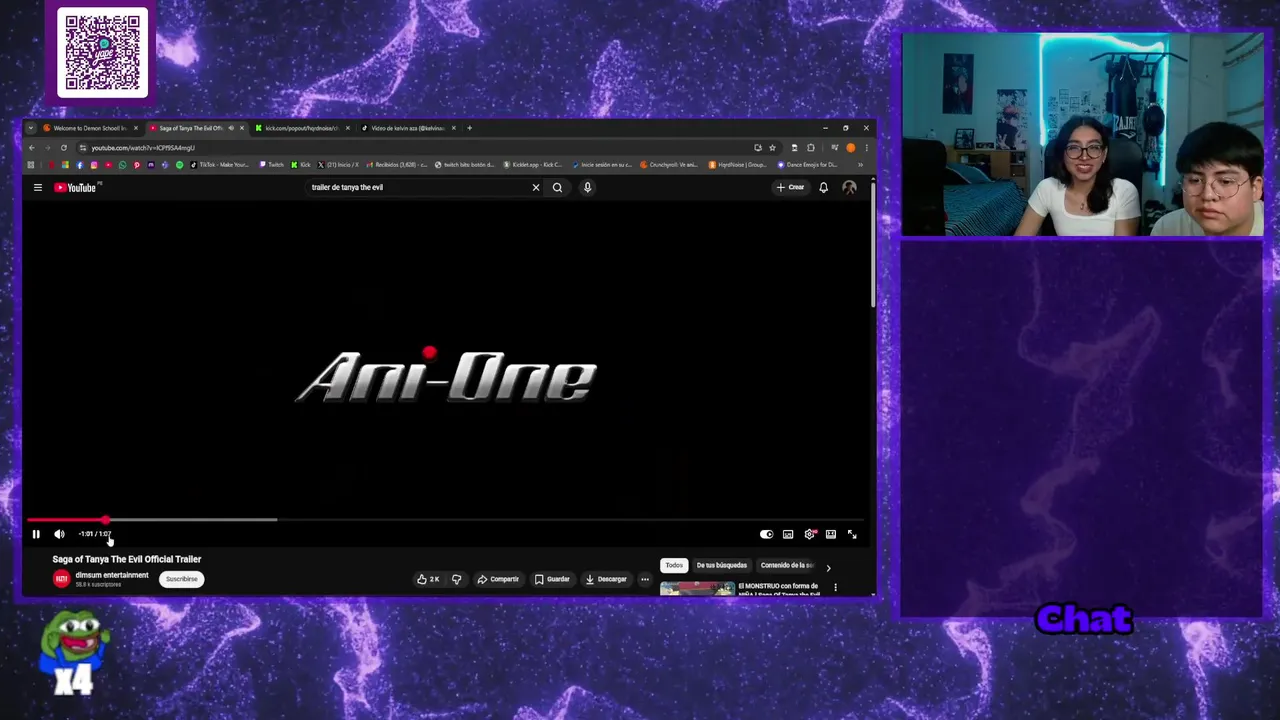Click the red playhead on progress bar
The image size is (1280, 720).
[106, 520]
